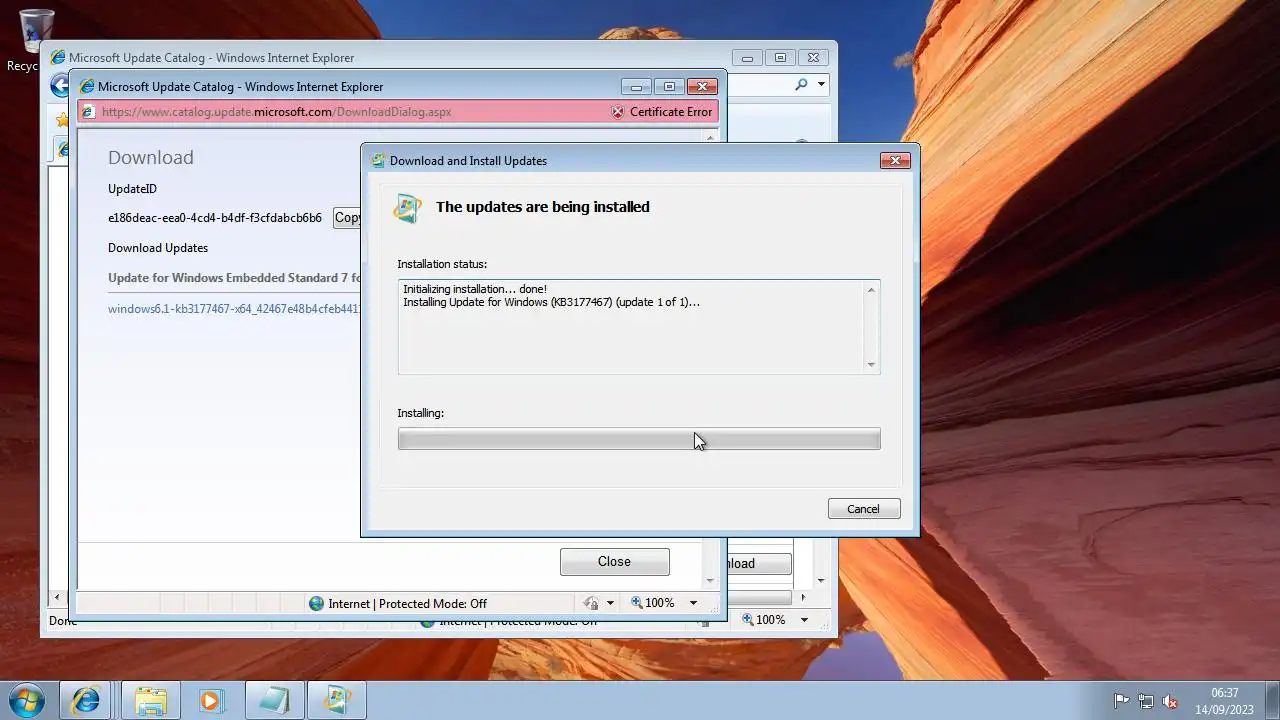
Task: Open the windows6.1-kb3177467-x64 download link
Action: coord(234,309)
